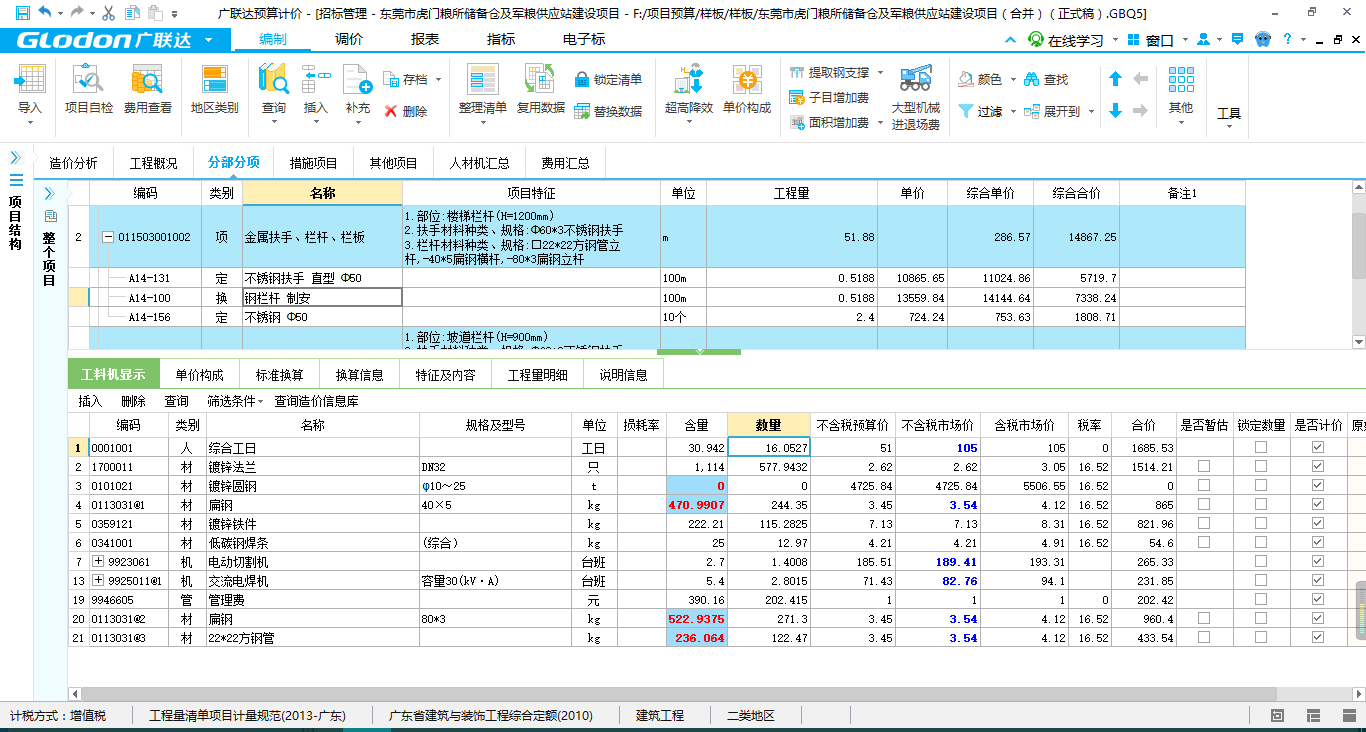This screenshot has width=1366, height=732.
Task: Expand the 9925011@1 交流电焊机 row
Action: pyautogui.click(x=98, y=581)
